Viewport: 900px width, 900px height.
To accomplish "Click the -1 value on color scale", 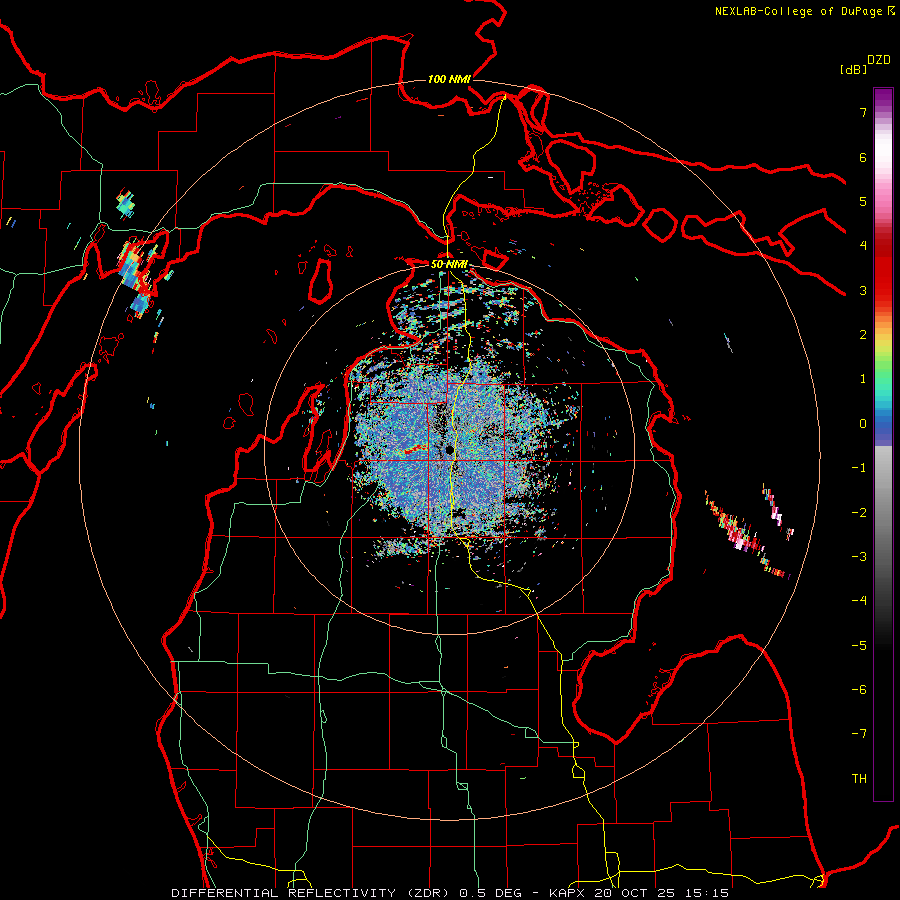I will tap(859, 468).
